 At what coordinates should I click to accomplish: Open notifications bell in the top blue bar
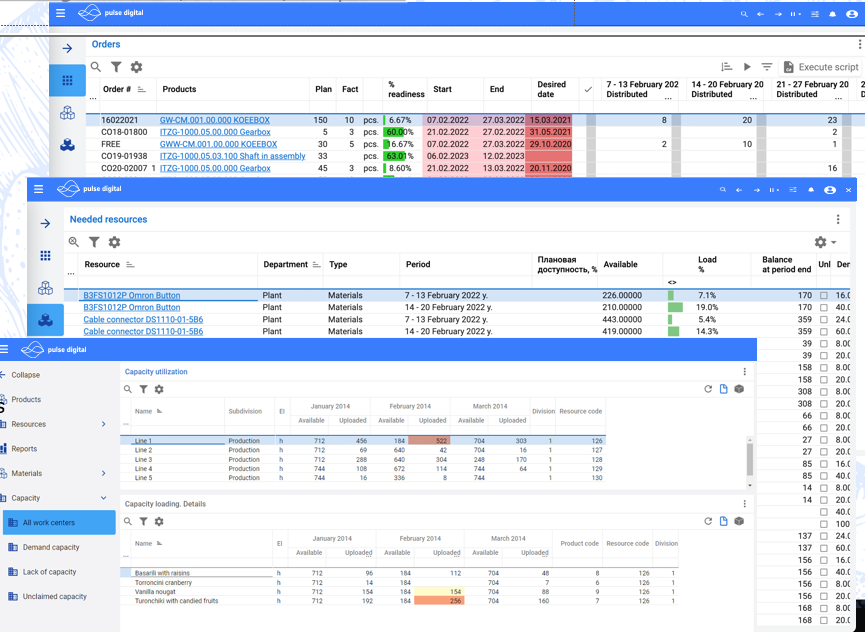click(x=830, y=14)
